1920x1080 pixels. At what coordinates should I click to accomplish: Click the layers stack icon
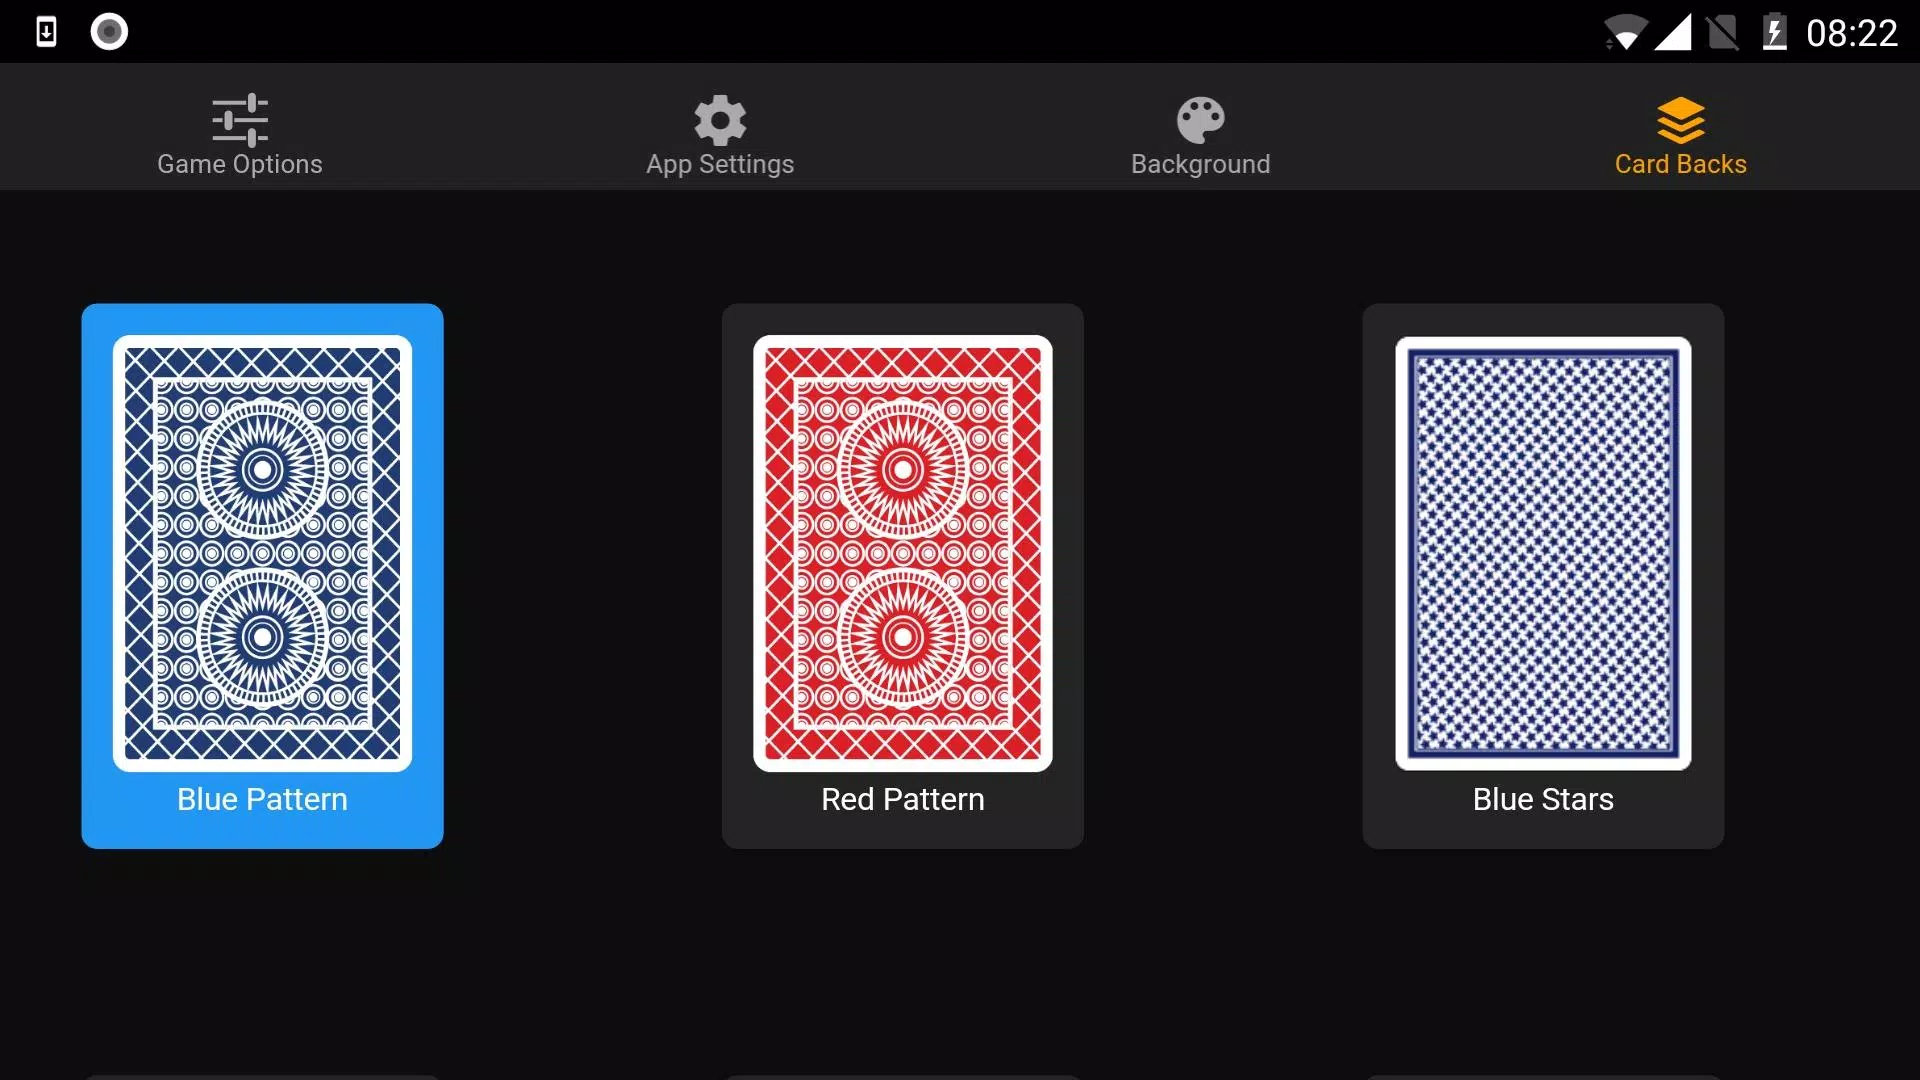1679,120
